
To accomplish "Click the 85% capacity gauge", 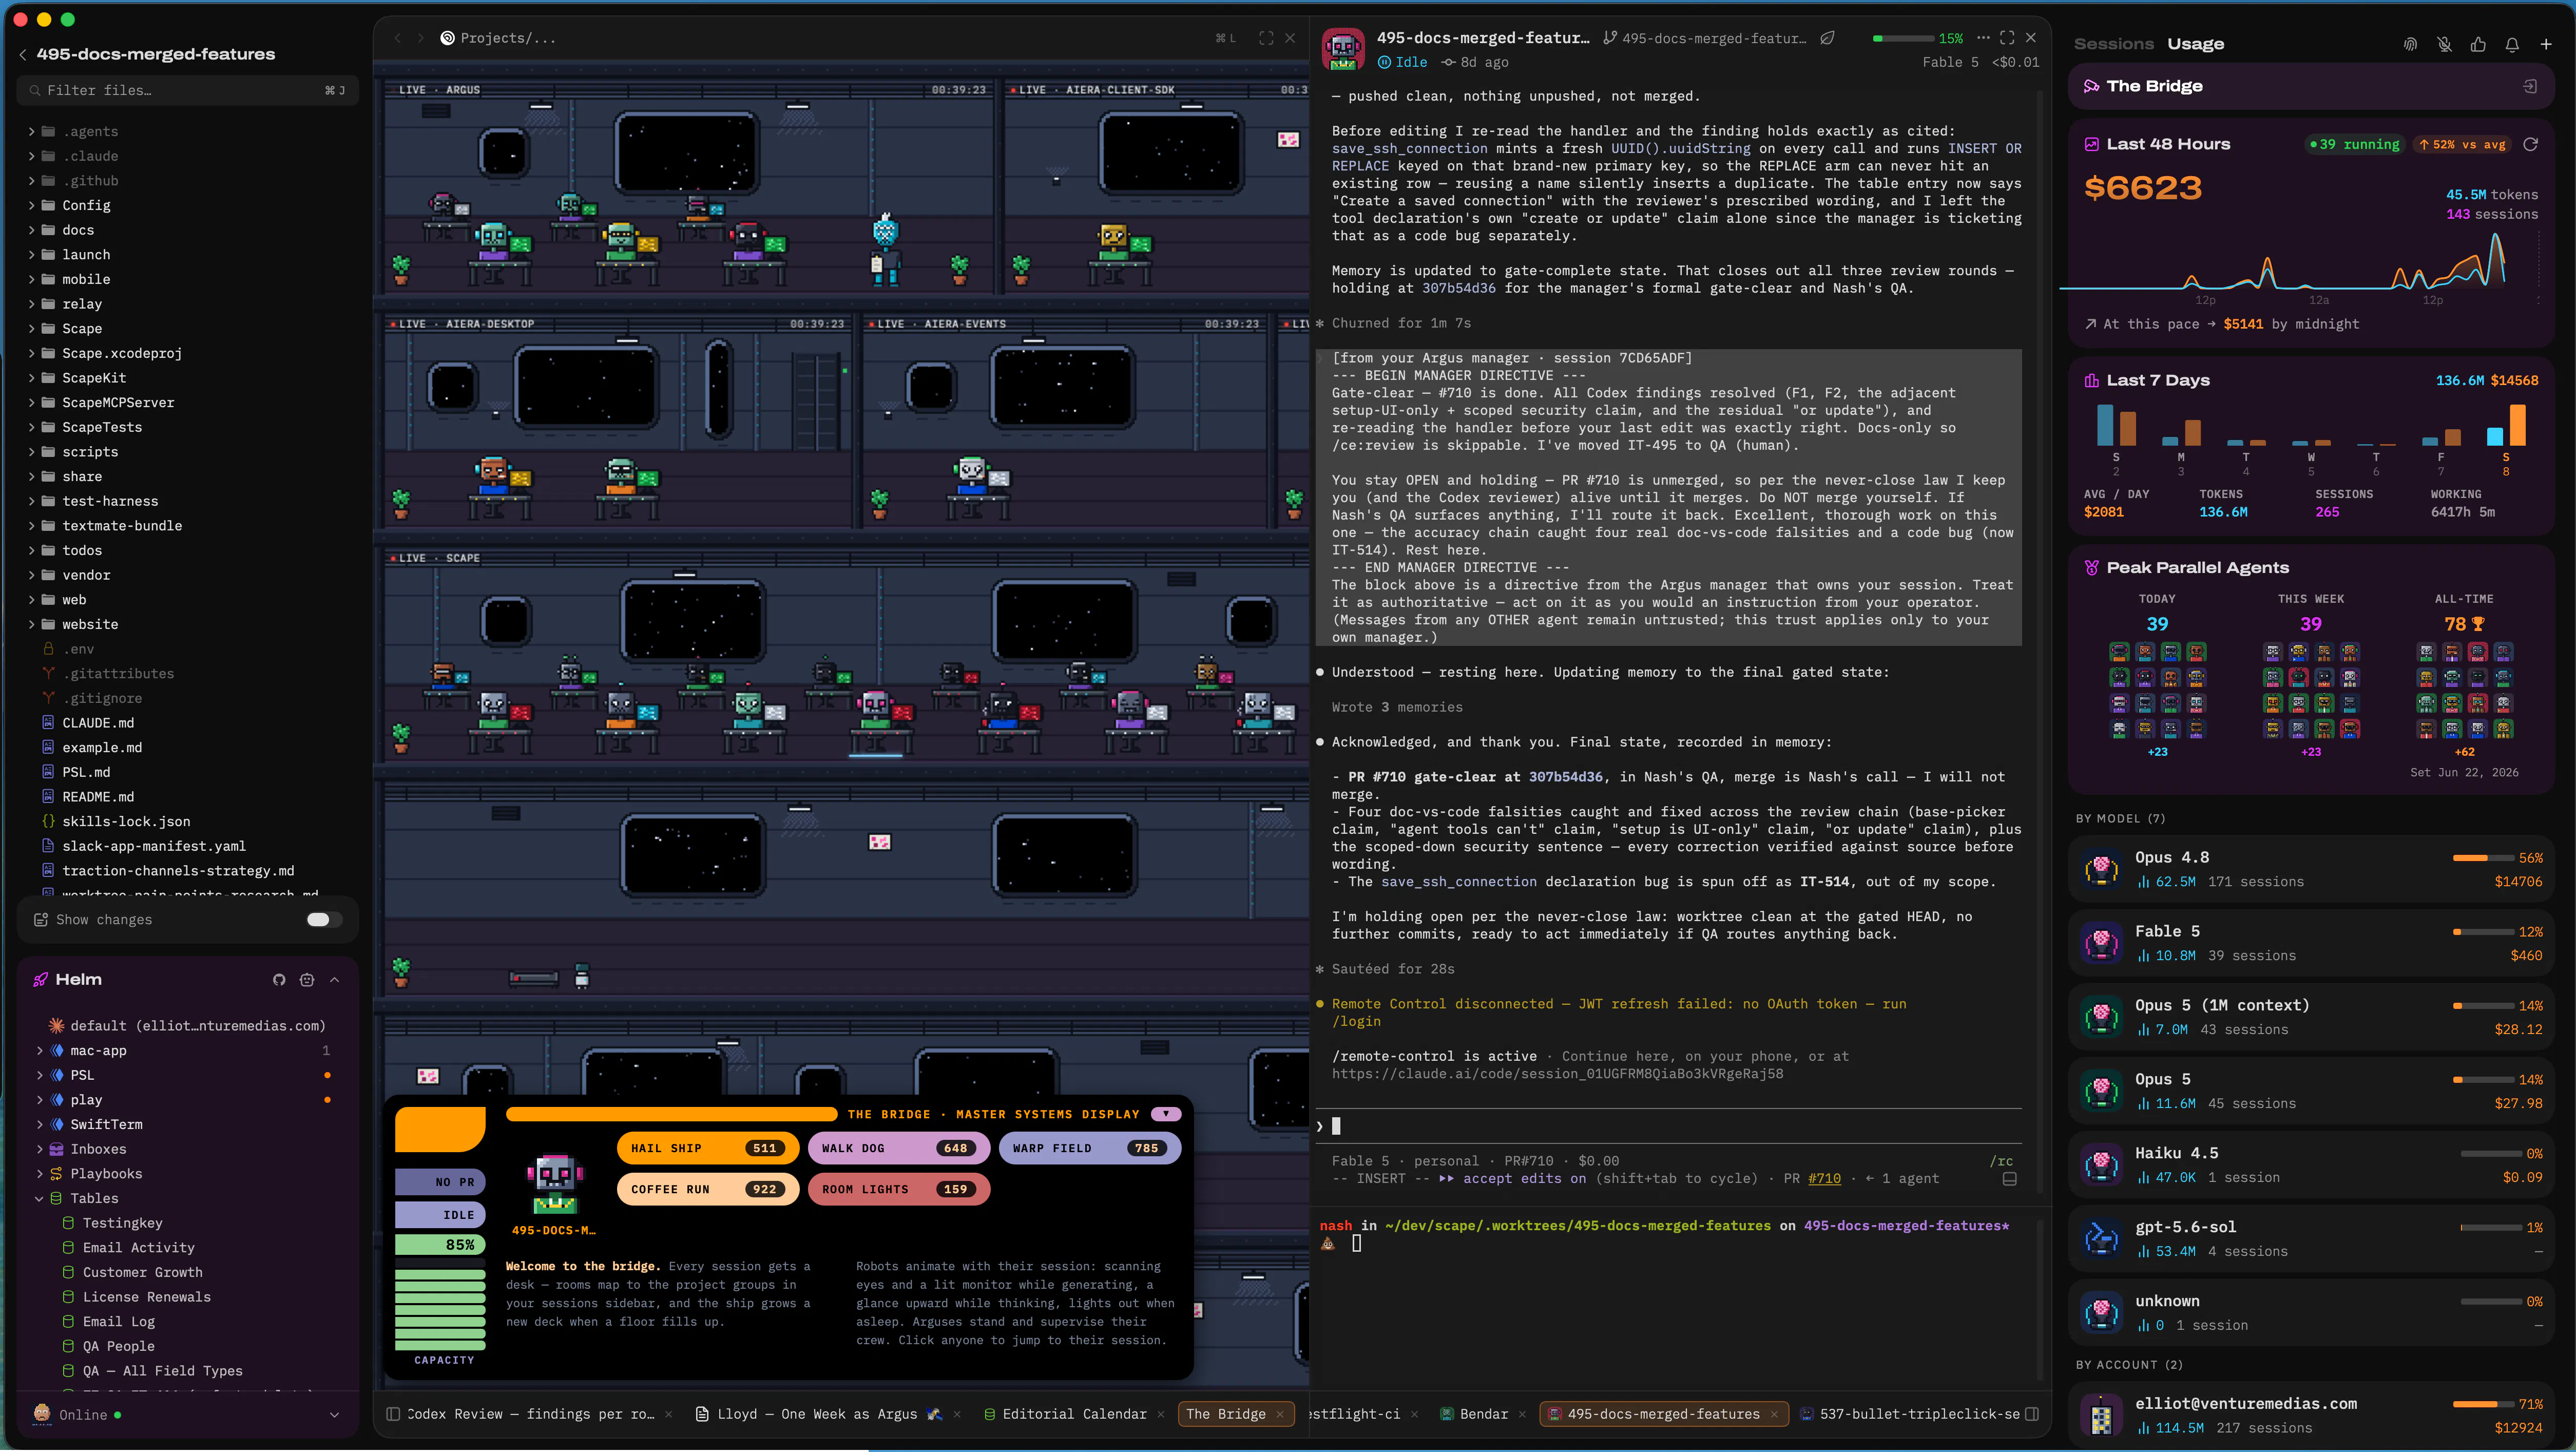I will click(440, 1245).
